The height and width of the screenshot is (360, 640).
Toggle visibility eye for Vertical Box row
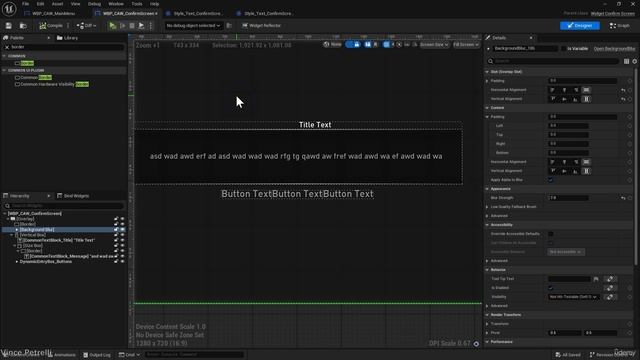(122, 235)
